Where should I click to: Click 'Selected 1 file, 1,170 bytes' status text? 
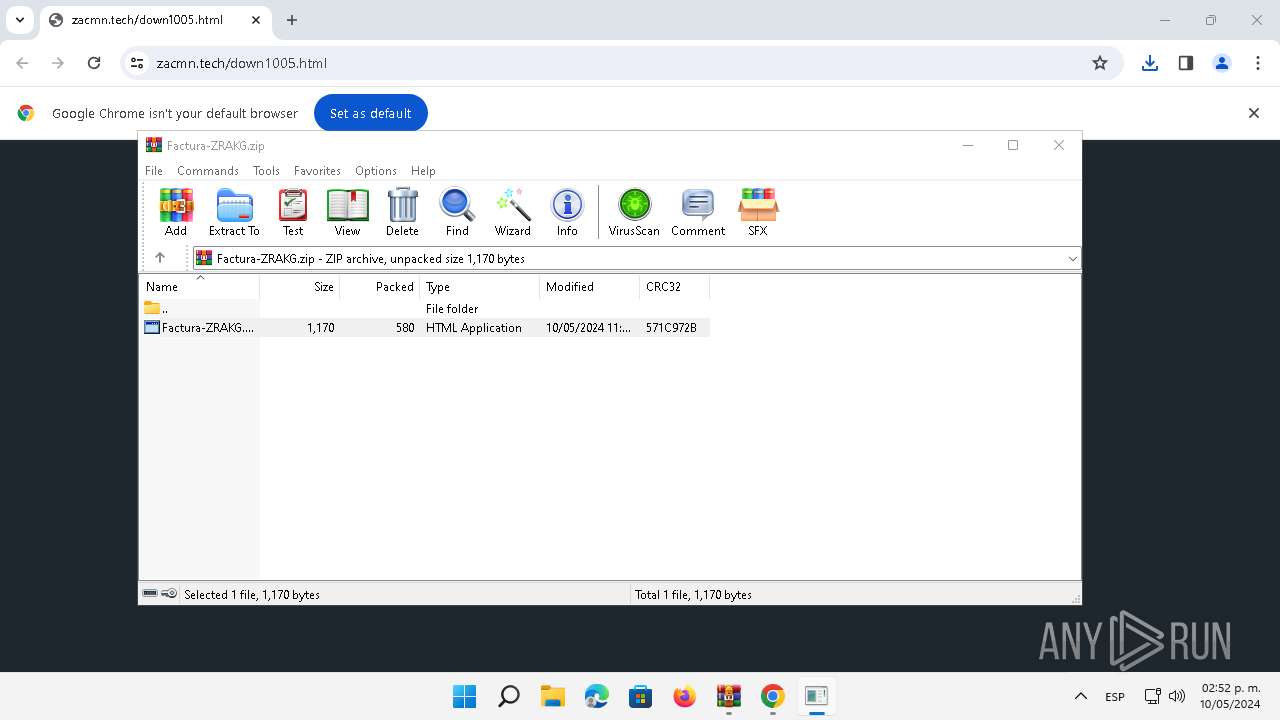pos(252,595)
